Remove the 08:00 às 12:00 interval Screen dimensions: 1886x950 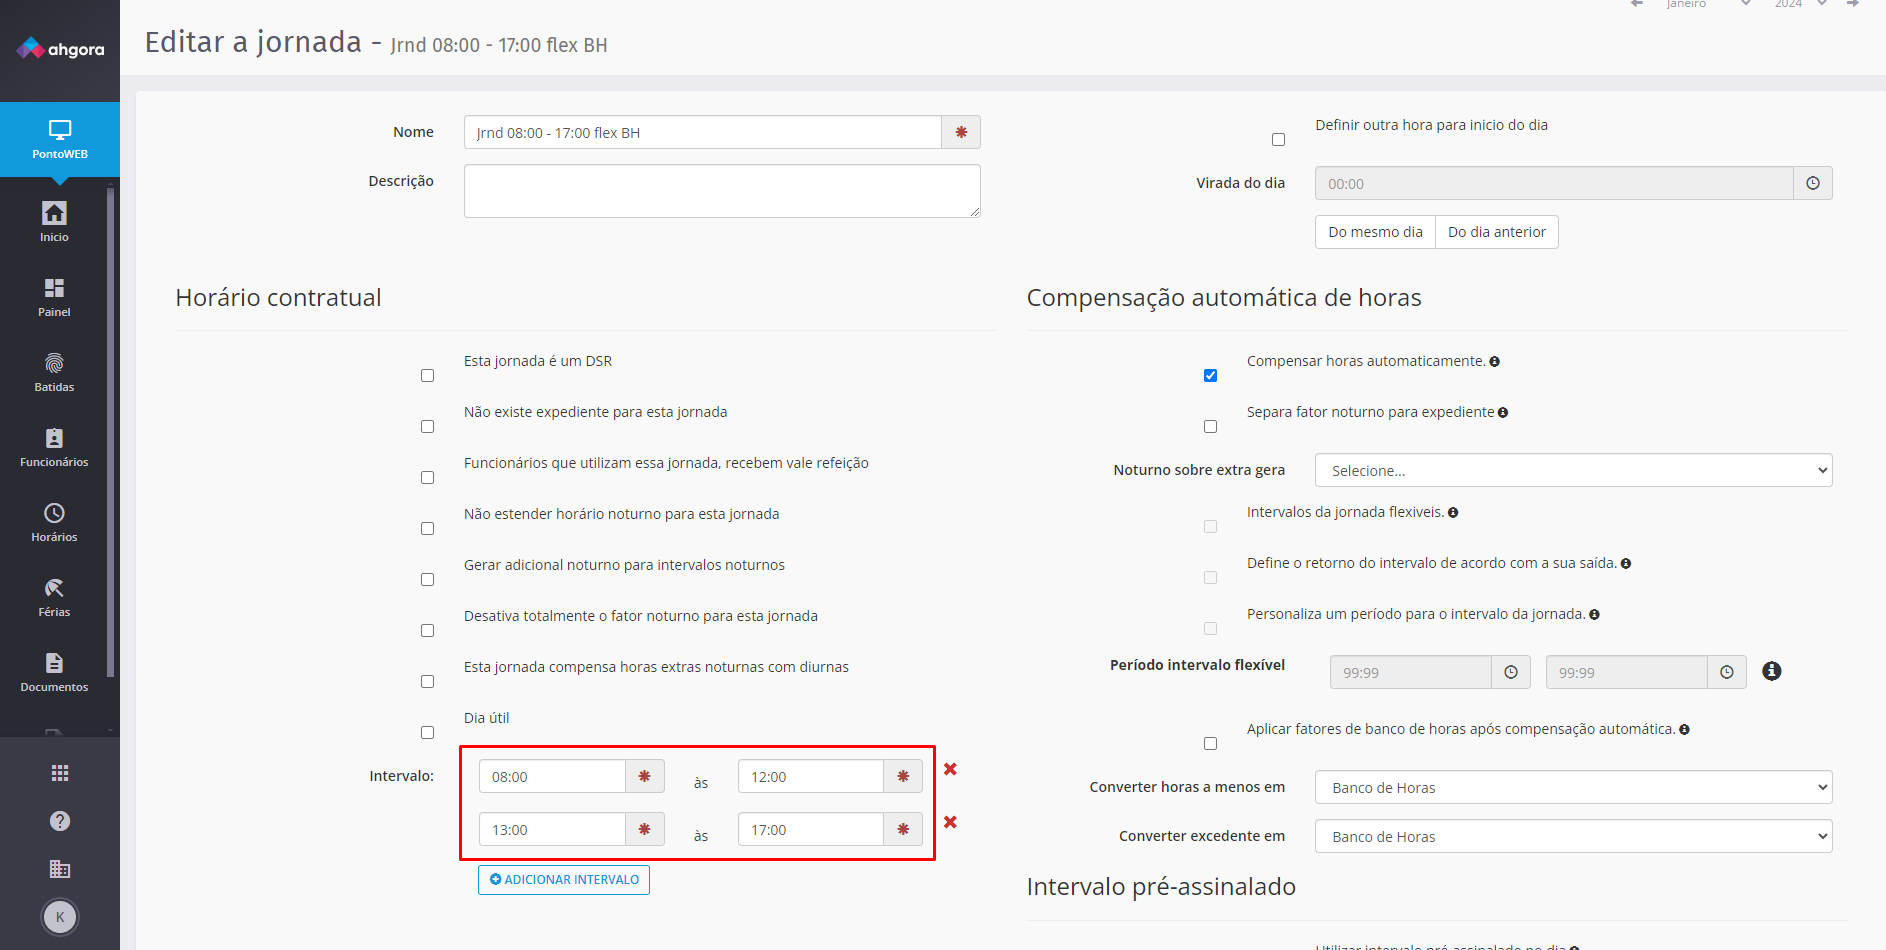(x=950, y=769)
